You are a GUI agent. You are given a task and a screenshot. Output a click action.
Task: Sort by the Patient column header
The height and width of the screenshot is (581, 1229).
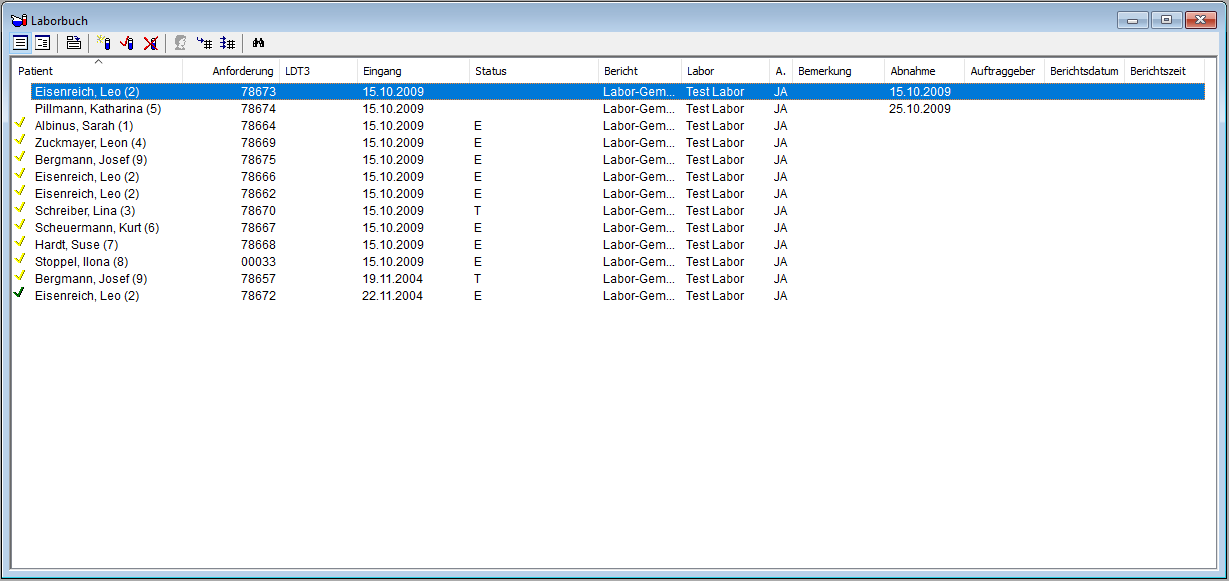(97, 72)
